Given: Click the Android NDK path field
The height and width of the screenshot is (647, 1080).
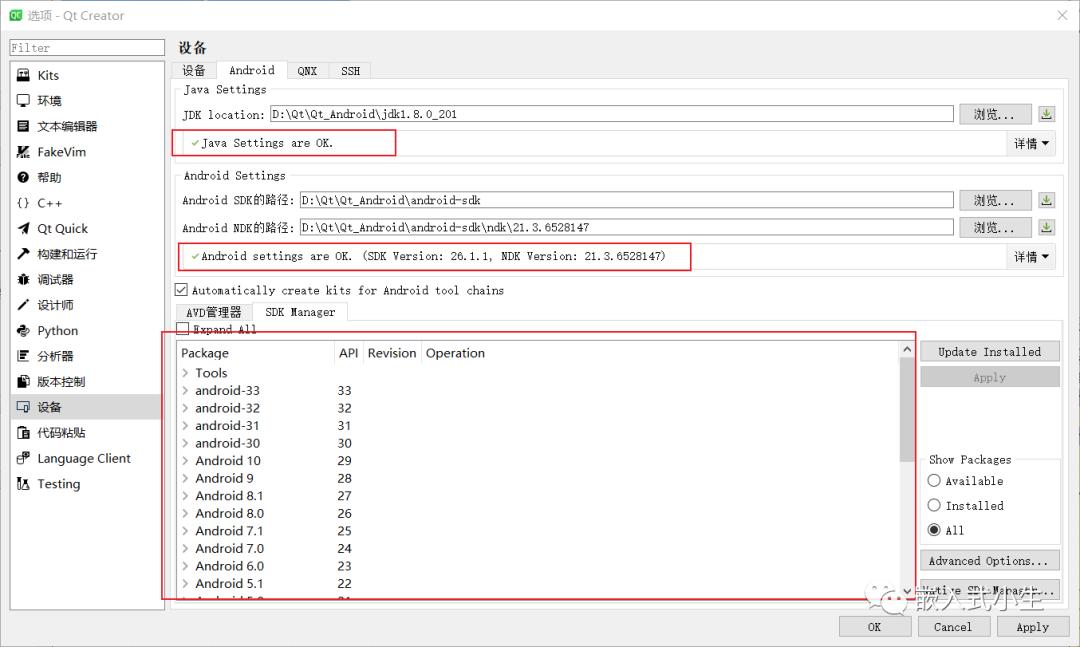Looking at the screenshot, I should pos(627,227).
